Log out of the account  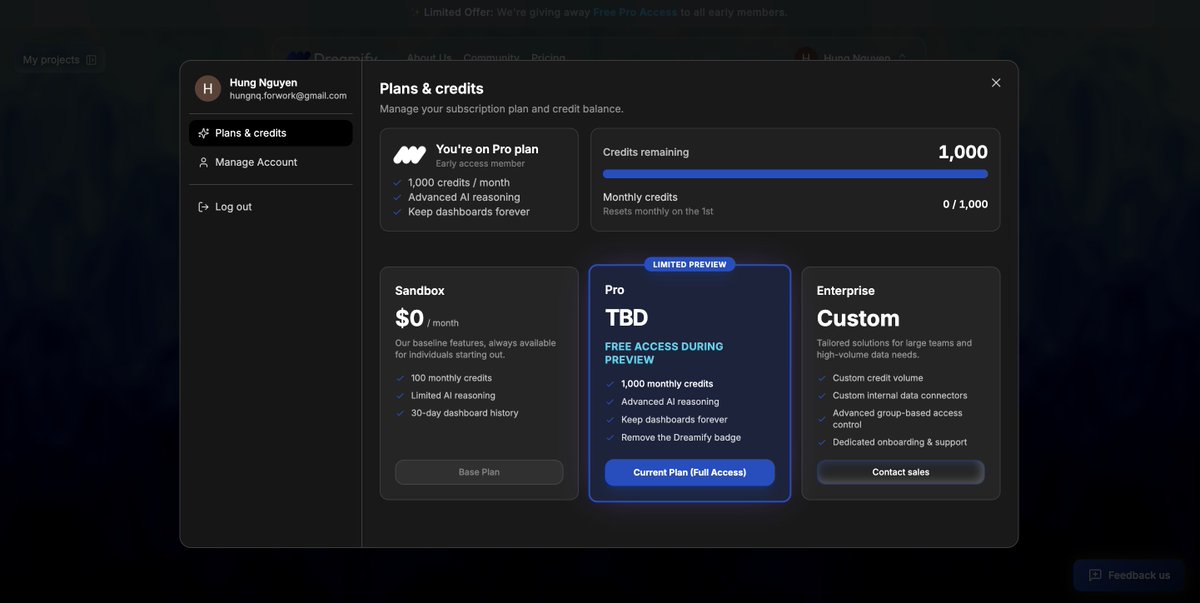[x=270, y=207]
